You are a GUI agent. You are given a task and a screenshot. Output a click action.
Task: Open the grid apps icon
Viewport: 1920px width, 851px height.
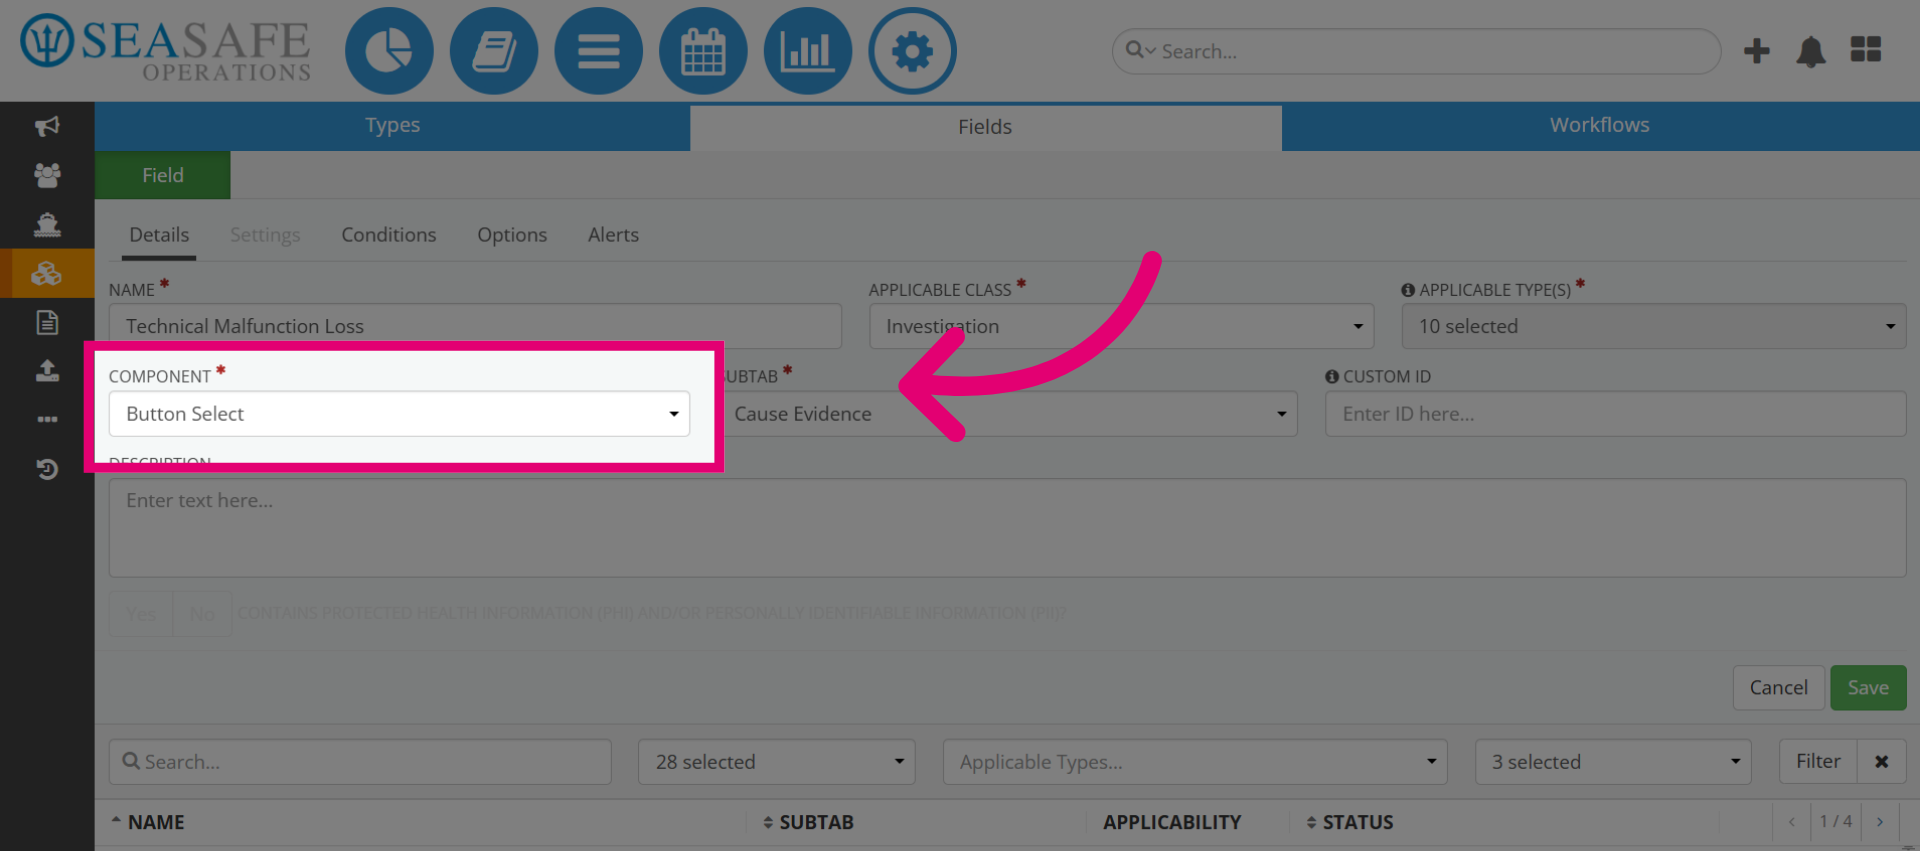pos(1866,49)
